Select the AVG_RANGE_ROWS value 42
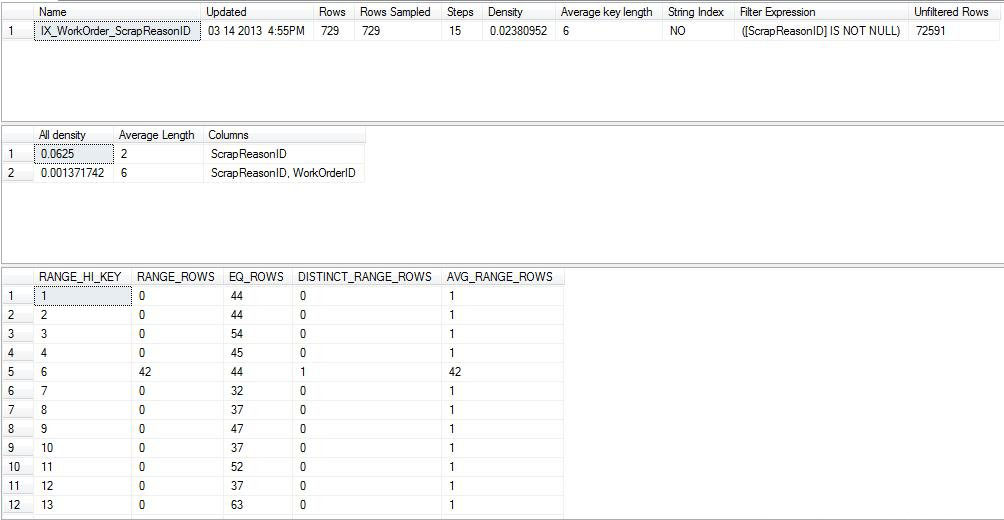The height and width of the screenshot is (520, 1004). pos(503,371)
